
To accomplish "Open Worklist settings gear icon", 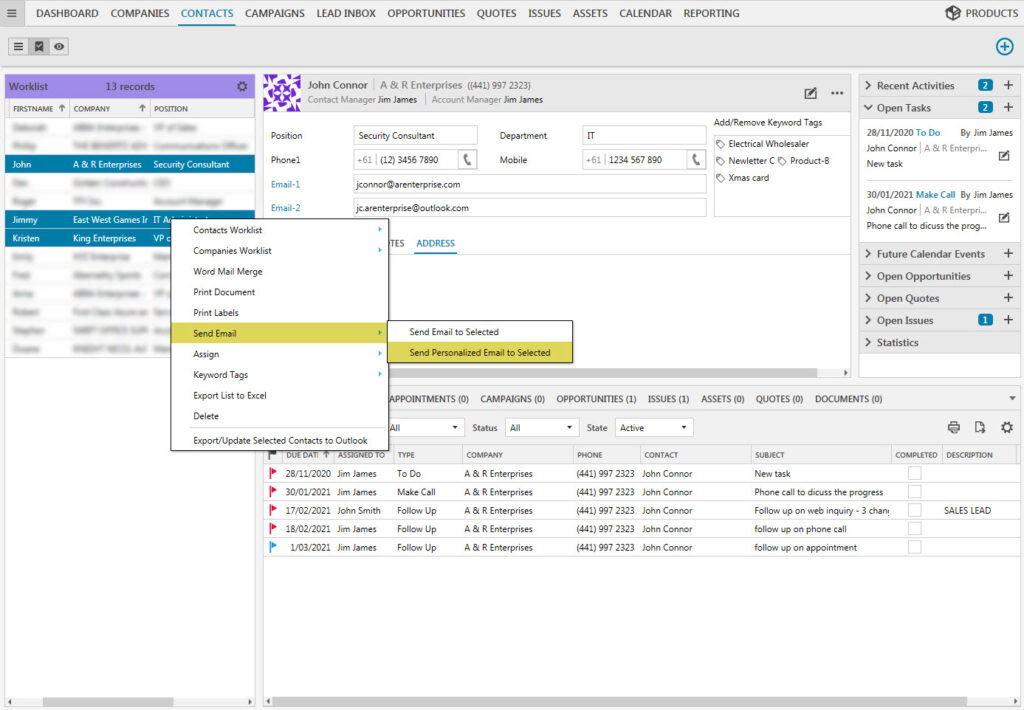I will tap(242, 87).
